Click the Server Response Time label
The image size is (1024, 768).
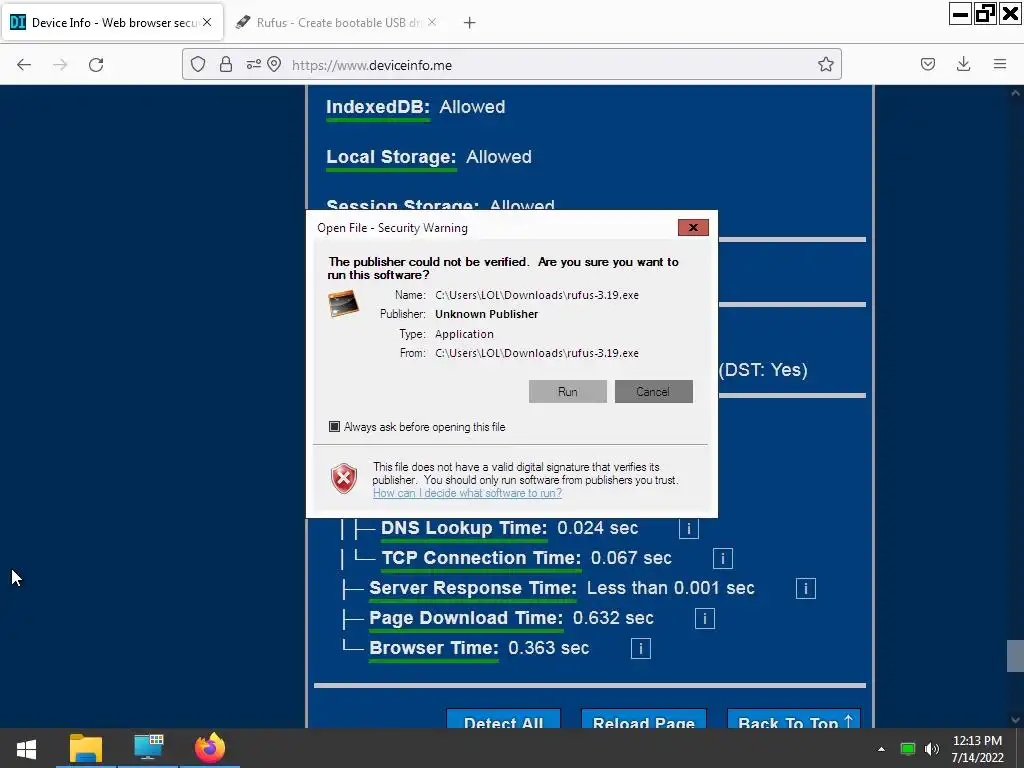pyautogui.click(x=473, y=588)
